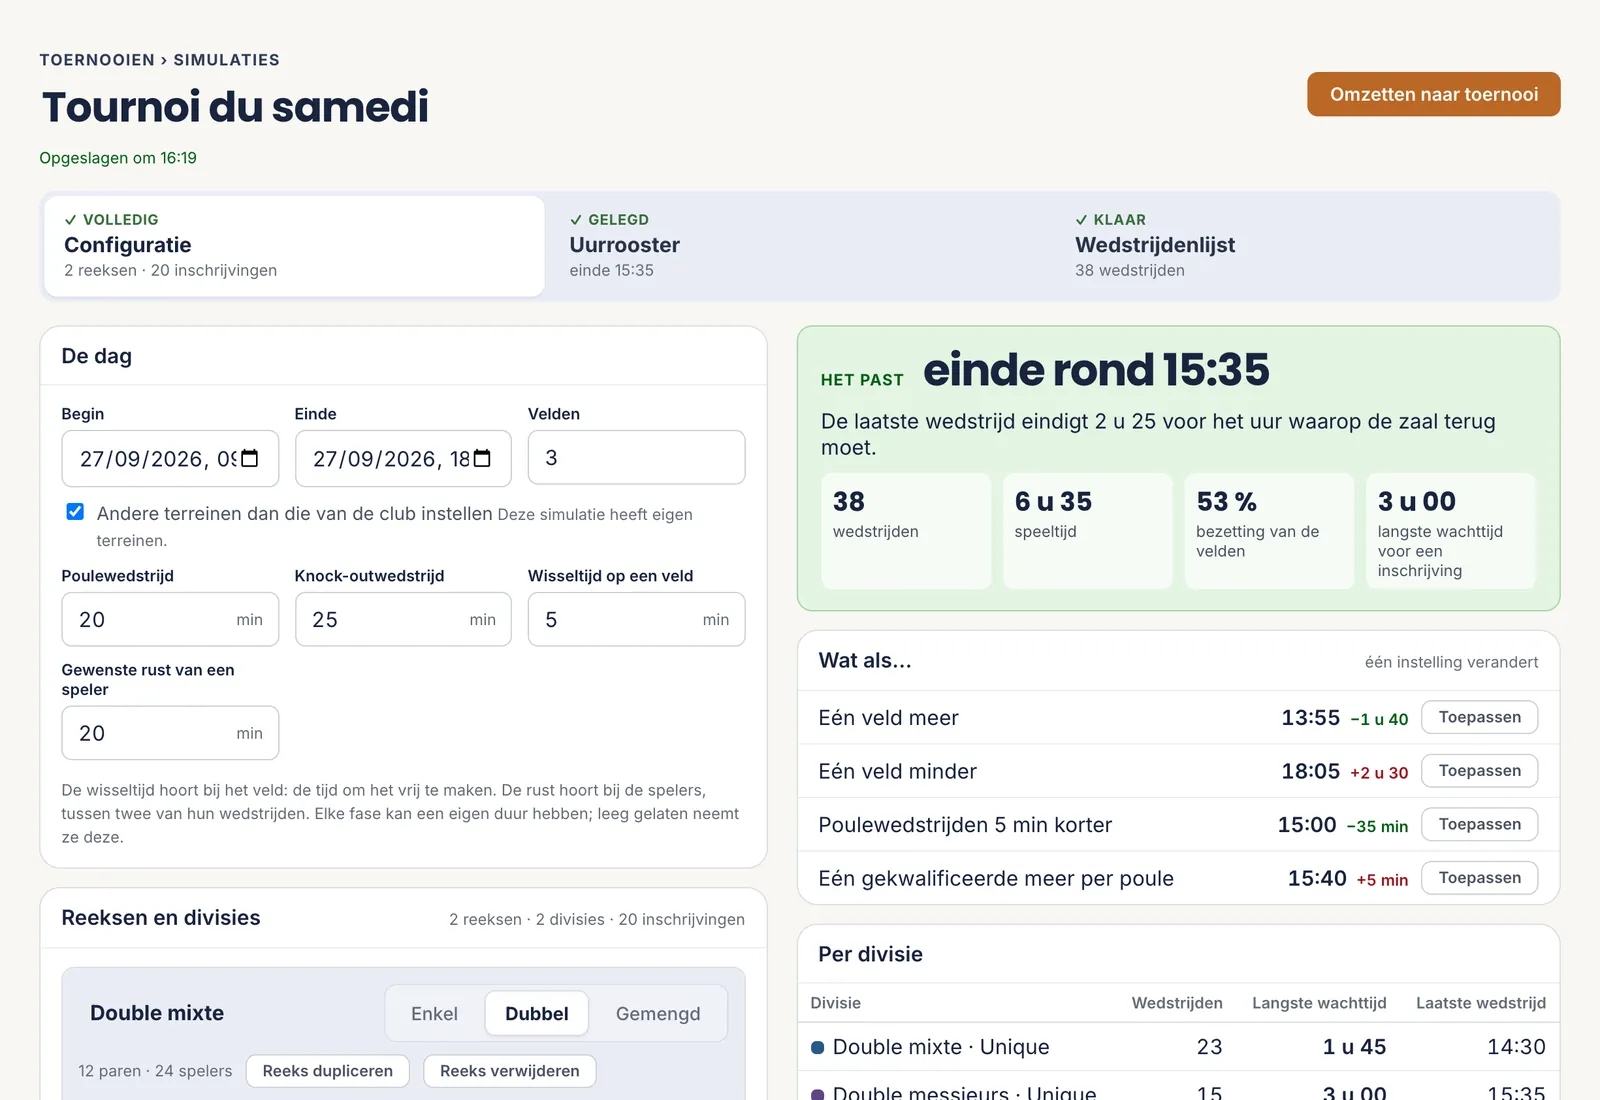
Task: Switch to the Wedstrijdenlijst step tab
Action: point(1307,246)
